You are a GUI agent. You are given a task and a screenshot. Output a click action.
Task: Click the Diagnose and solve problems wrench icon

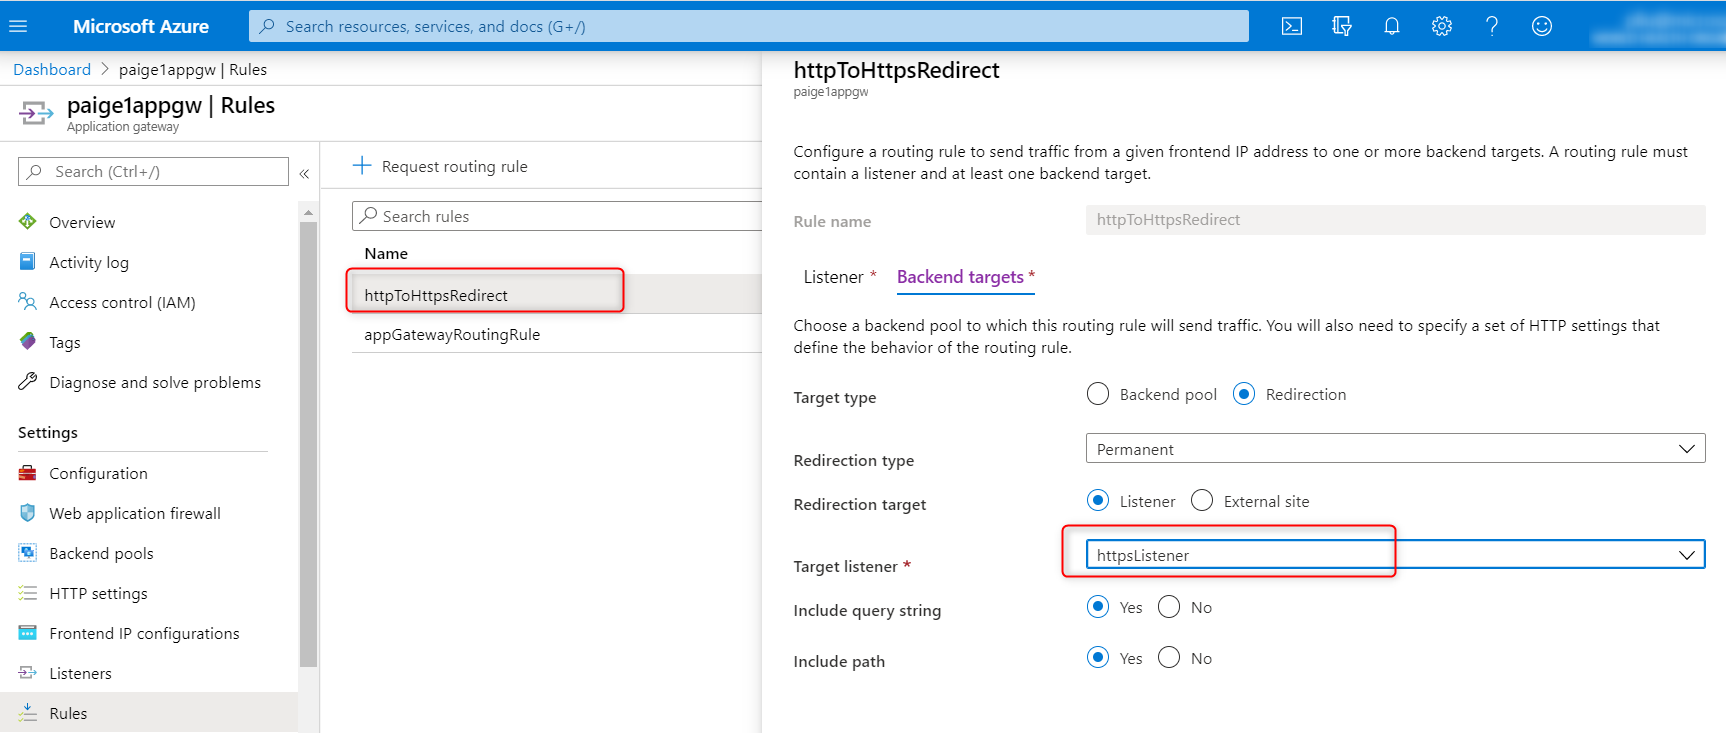pos(28,381)
